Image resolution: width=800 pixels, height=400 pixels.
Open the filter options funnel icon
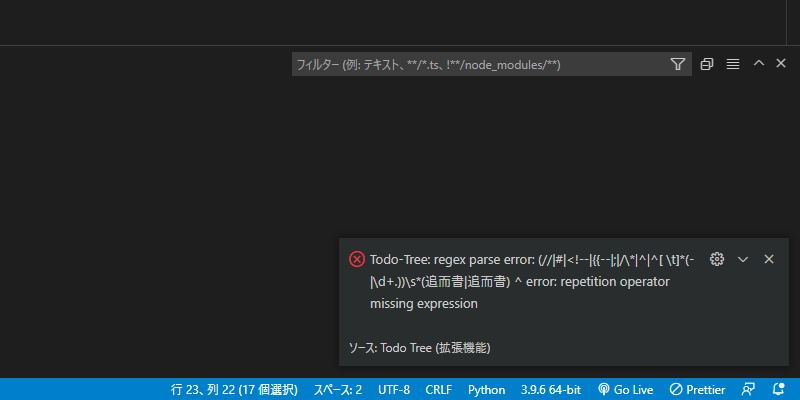point(678,64)
